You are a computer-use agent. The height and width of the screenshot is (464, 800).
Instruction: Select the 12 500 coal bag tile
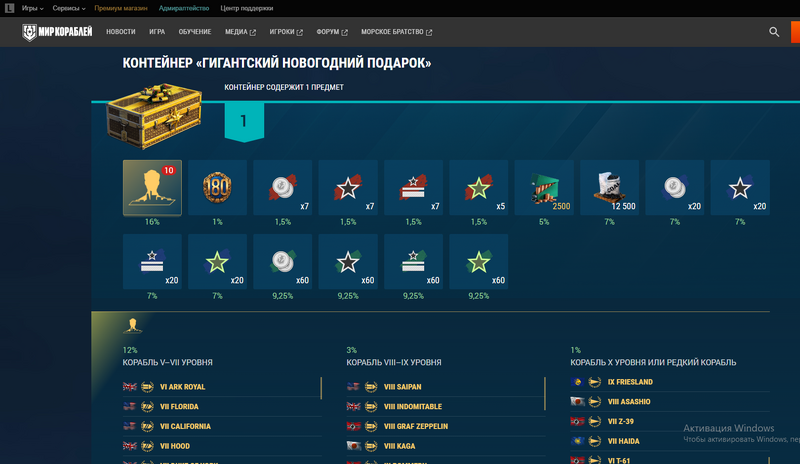(609, 188)
